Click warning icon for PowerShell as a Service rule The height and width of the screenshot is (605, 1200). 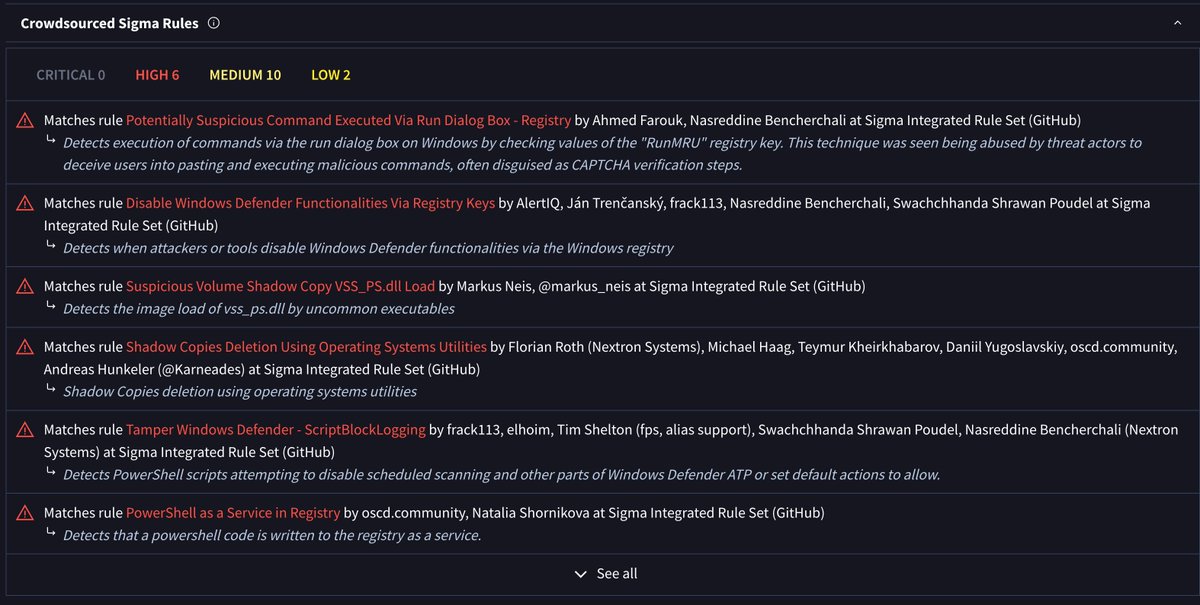click(25, 514)
